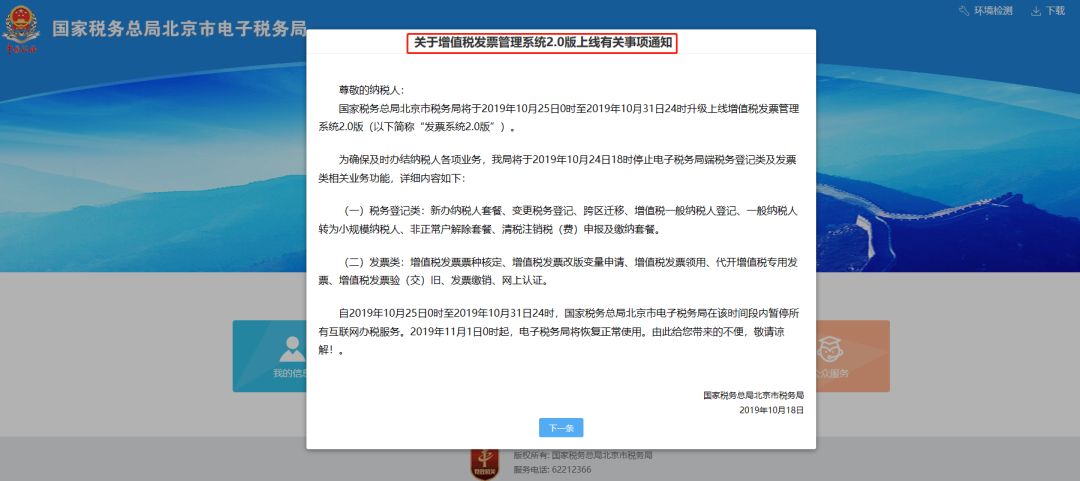
Task: Click the 国家税务总局北京市电子税务局 site title
Action: click(x=179, y=29)
